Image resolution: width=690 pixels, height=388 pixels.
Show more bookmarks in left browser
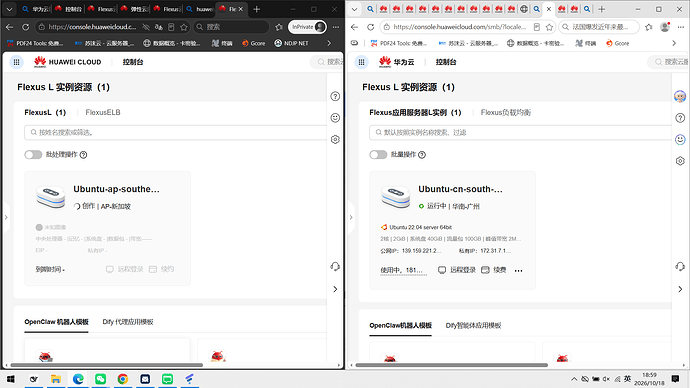click(329, 44)
